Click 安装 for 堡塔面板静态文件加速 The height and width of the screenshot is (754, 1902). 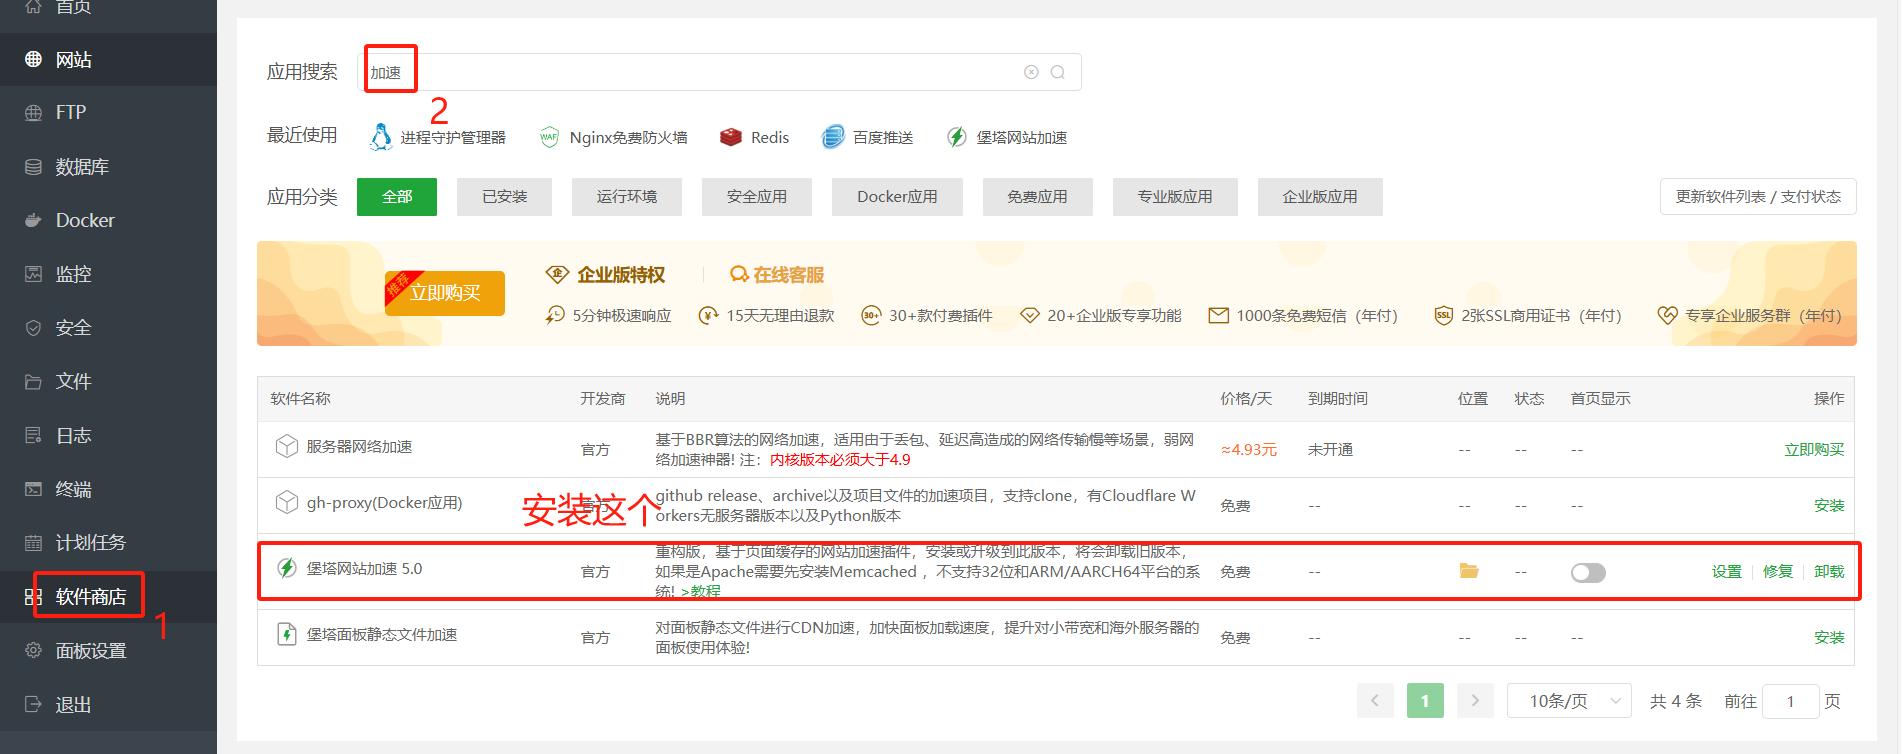point(1829,638)
